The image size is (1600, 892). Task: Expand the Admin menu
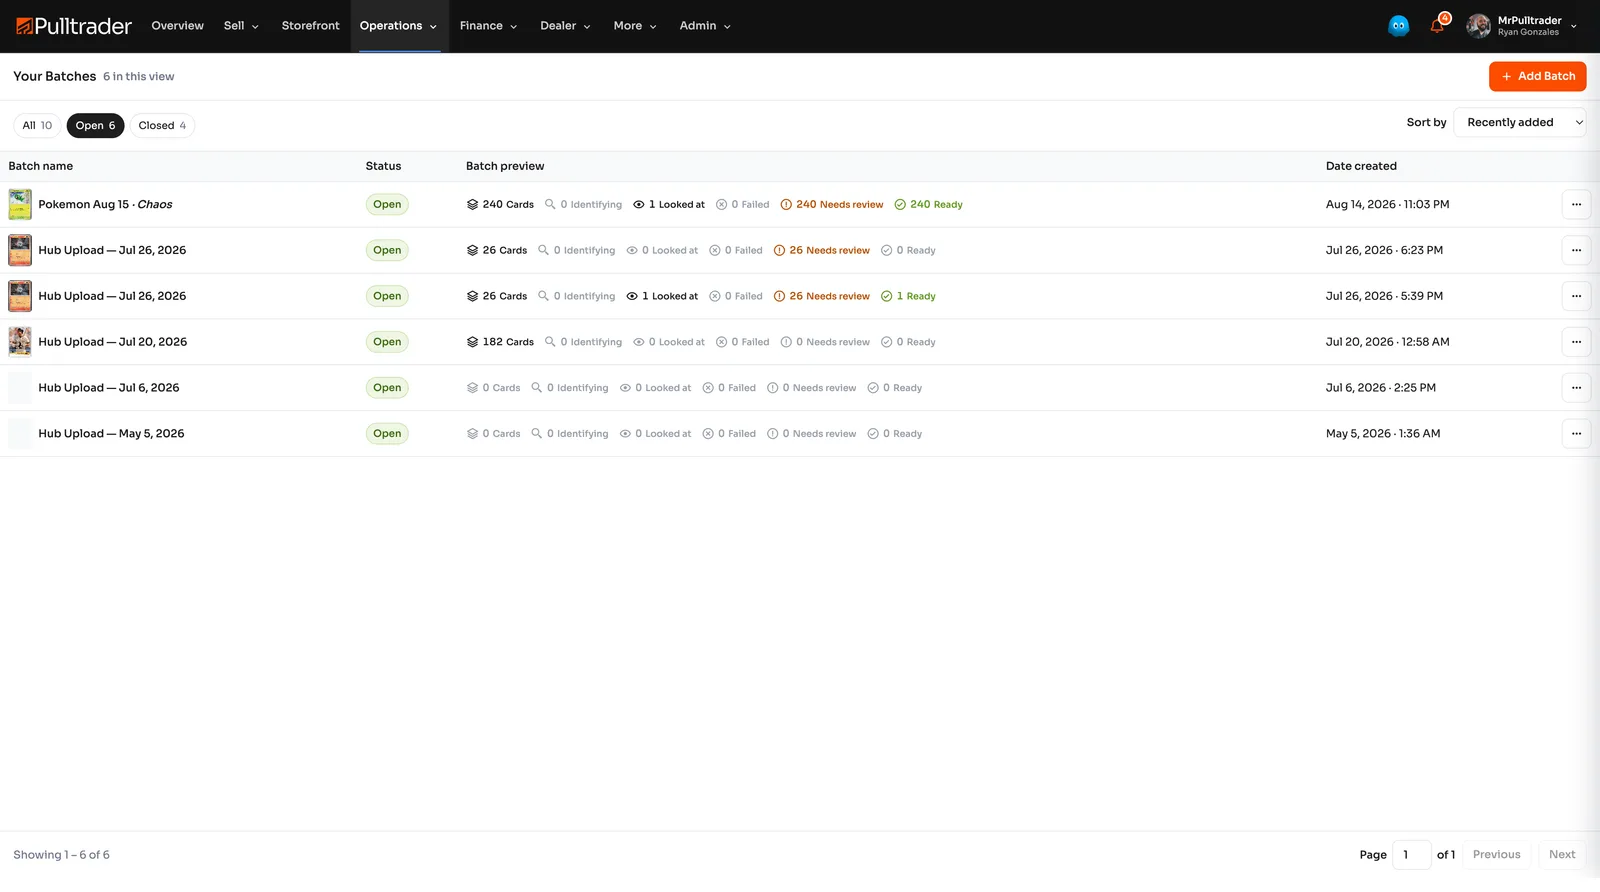click(x=705, y=26)
